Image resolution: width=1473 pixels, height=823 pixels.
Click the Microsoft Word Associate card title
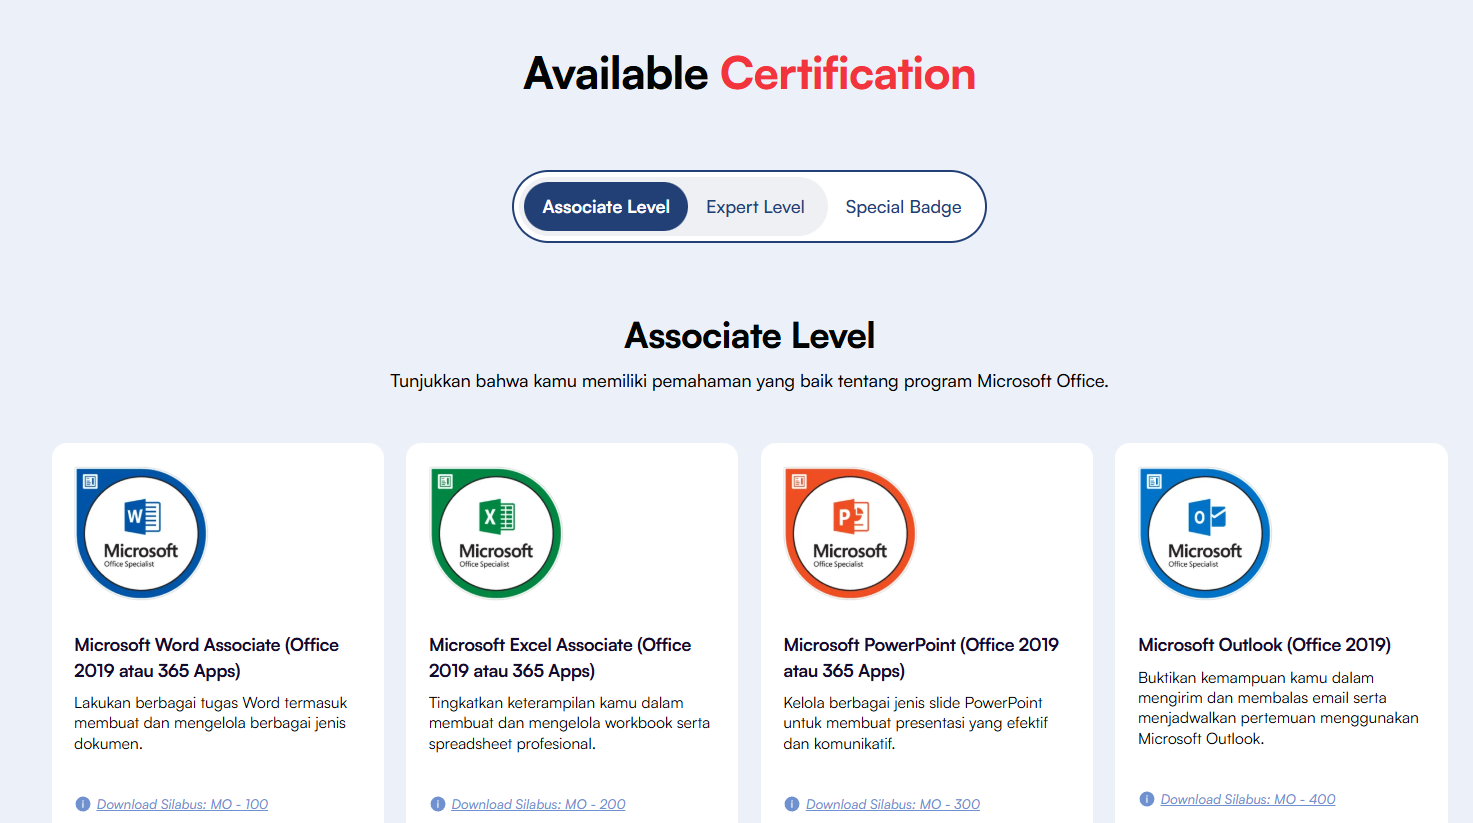point(206,655)
